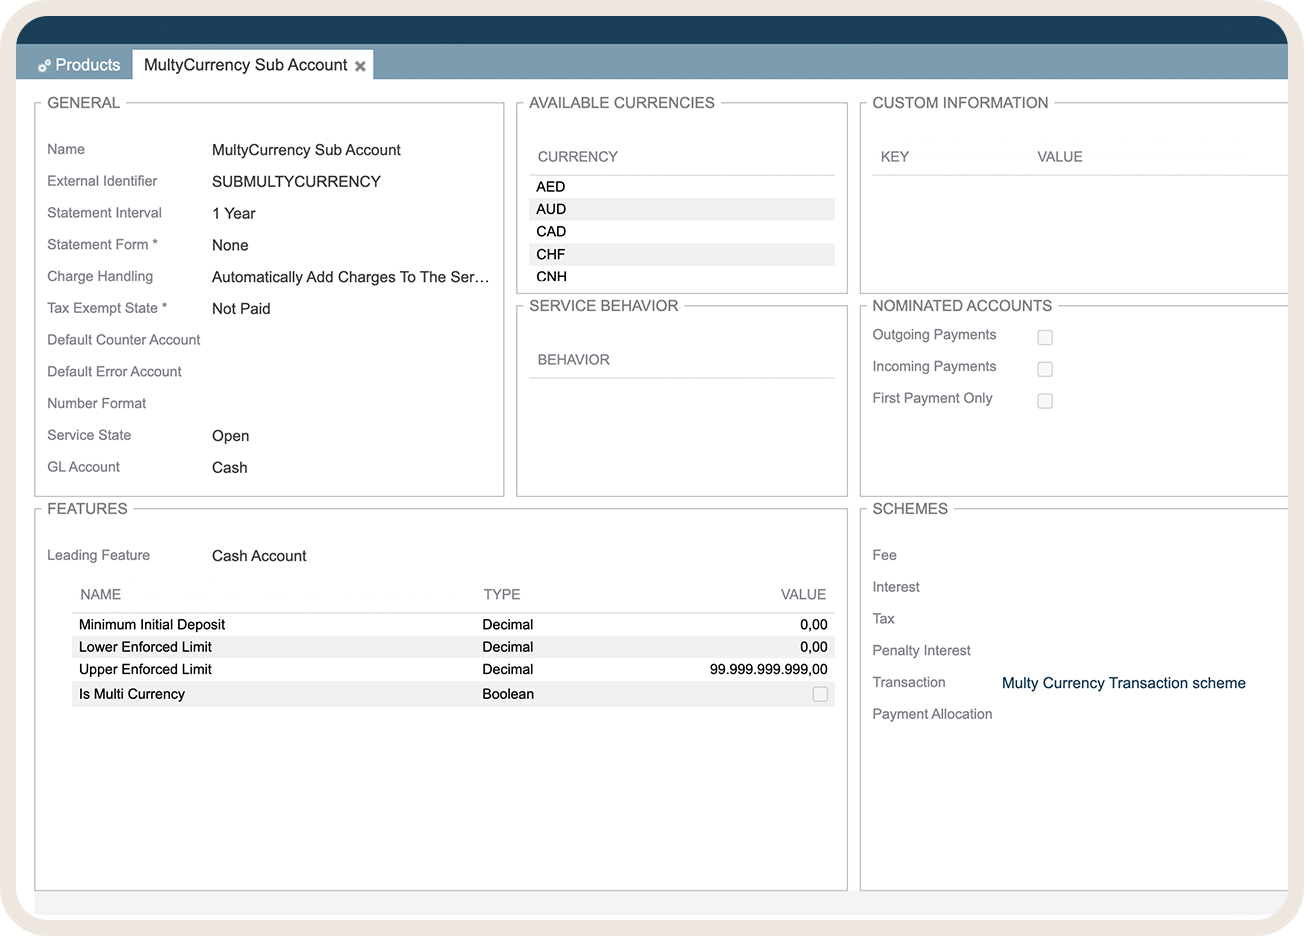Image resolution: width=1304 pixels, height=936 pixels.
Task: Click the Products tab gear icon
Action: [x=44, y=66]
